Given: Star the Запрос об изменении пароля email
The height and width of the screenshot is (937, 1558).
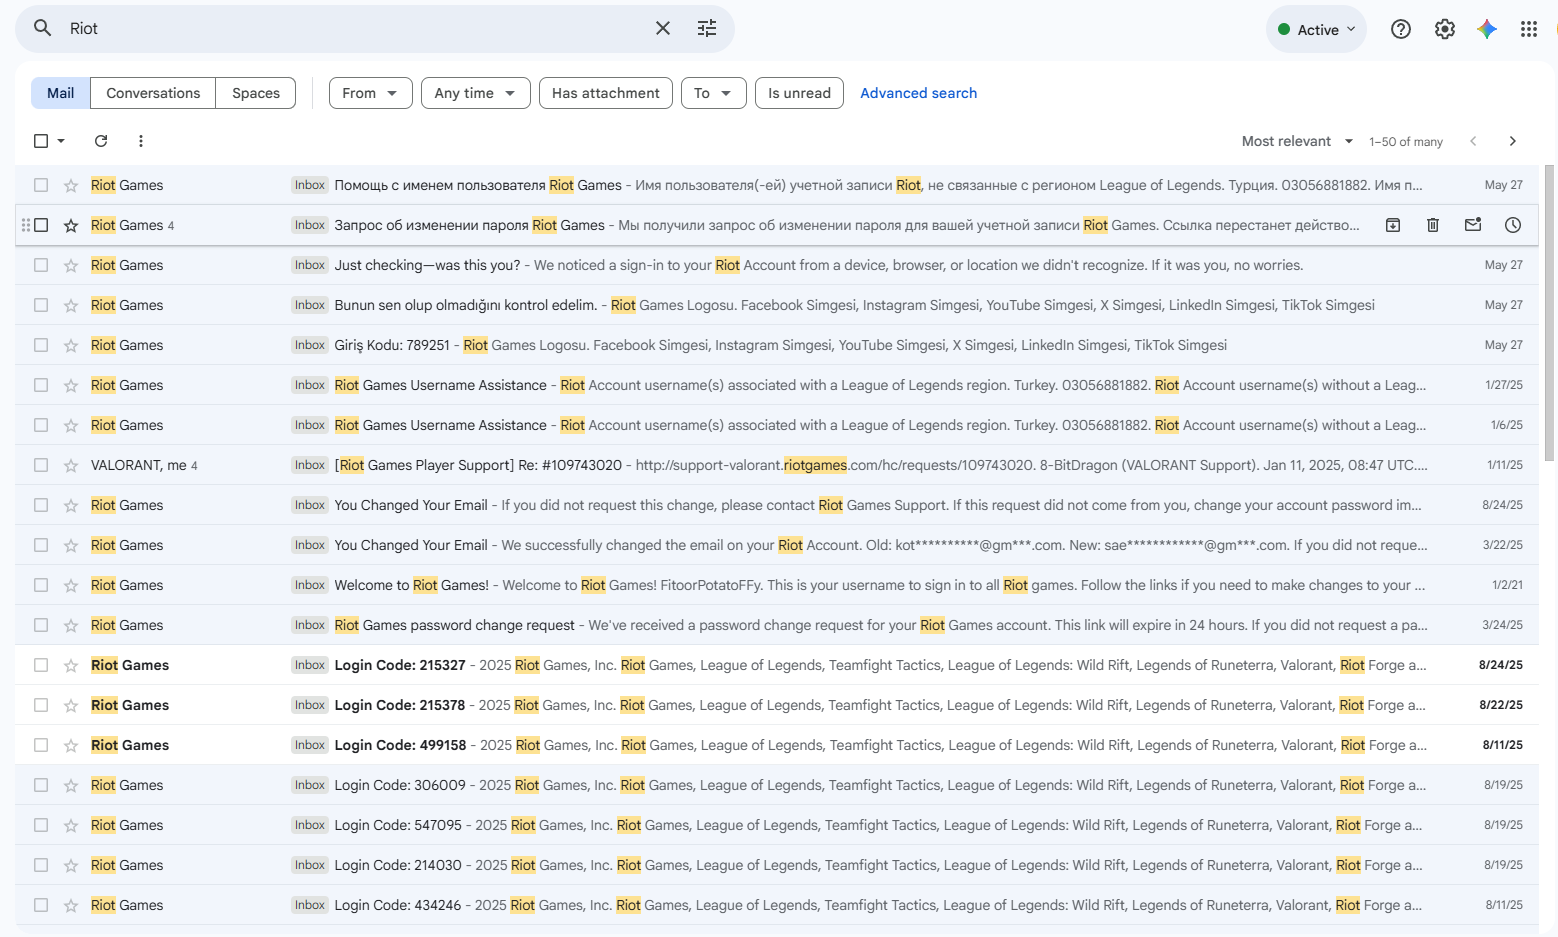Looking at the screenshot, I should (x=71, y=225).
